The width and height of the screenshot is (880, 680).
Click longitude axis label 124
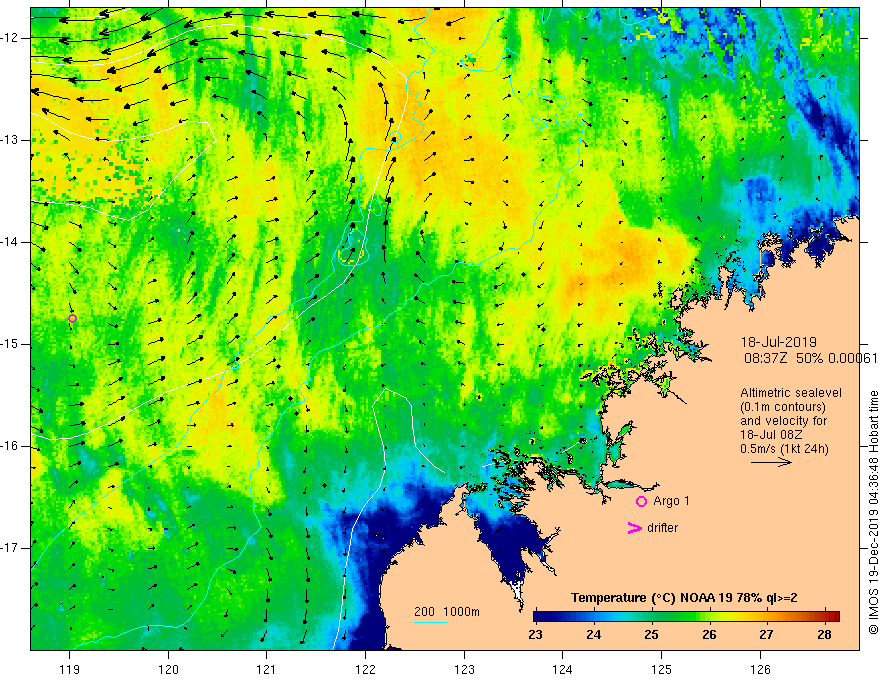point(563,669)
